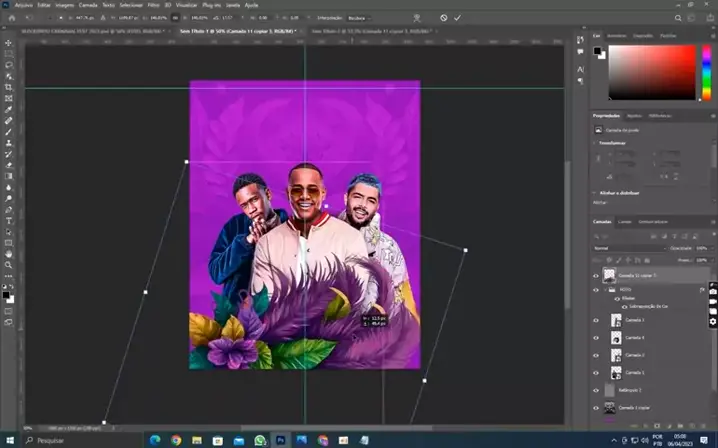The width and height of the screenshot is (718, 448).
Task: Select the Type (T) tool
Action: [x=9, y=219]
